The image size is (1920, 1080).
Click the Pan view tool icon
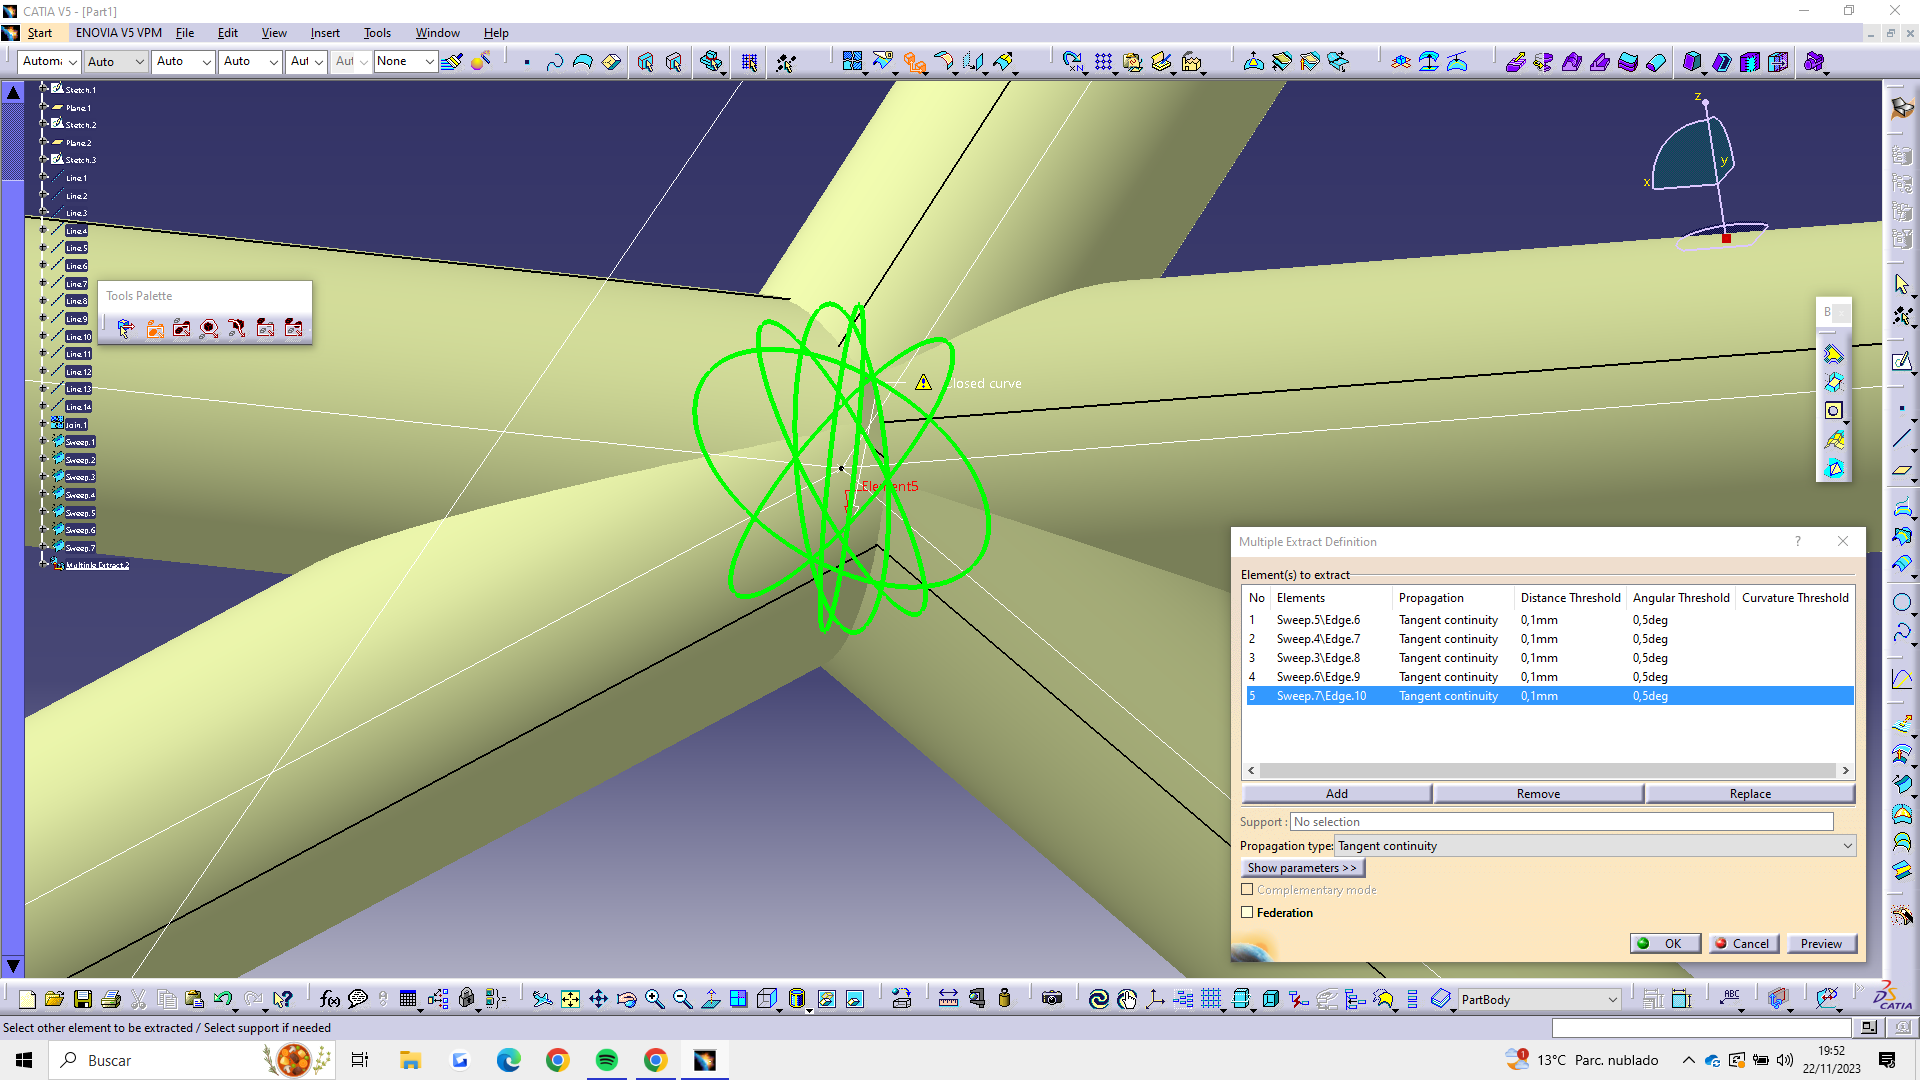[598, 999]
